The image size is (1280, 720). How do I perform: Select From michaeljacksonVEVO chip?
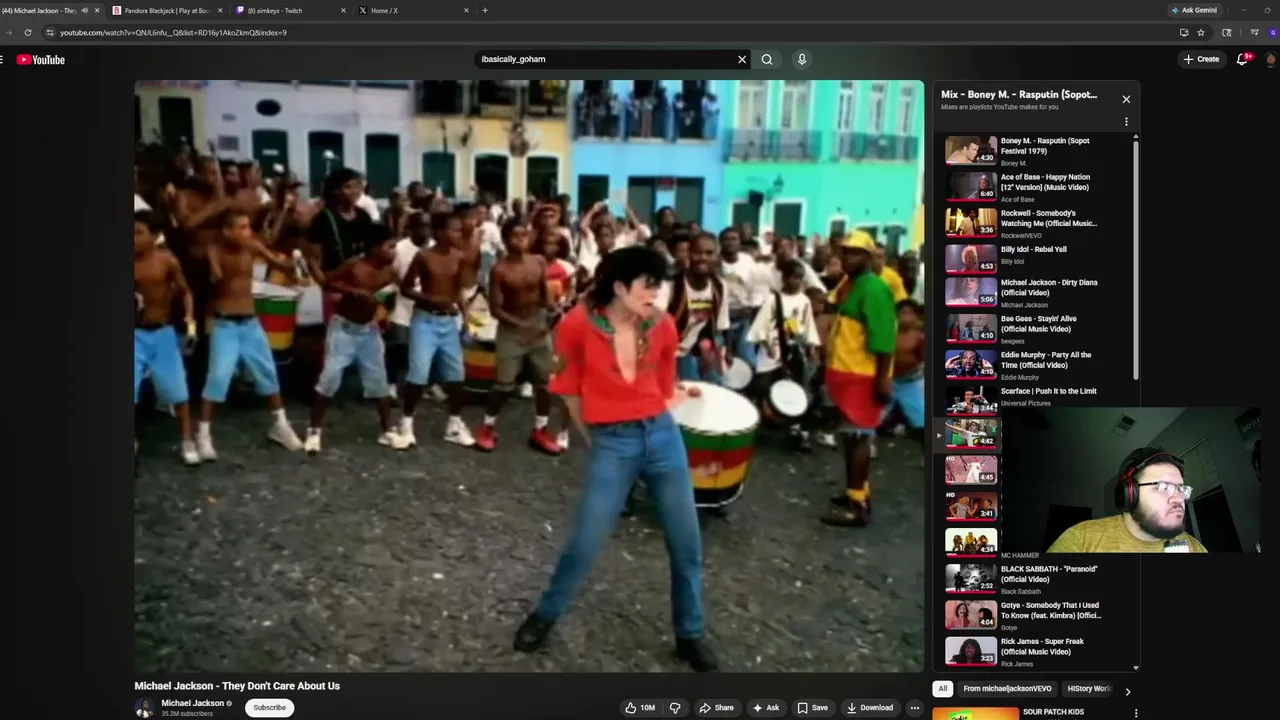1007,689
